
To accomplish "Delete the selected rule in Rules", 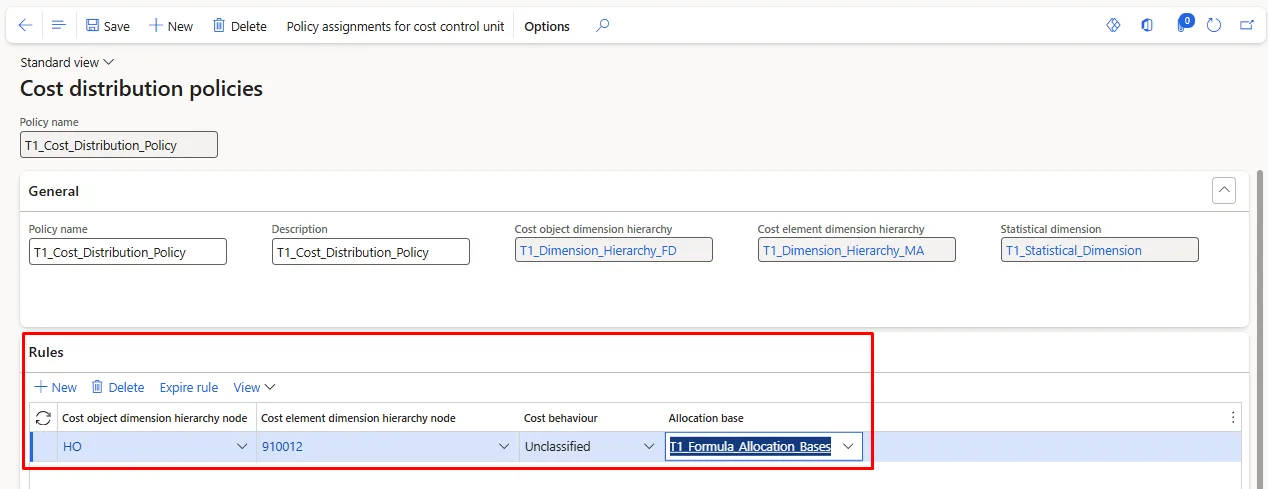I will [117, 387].
